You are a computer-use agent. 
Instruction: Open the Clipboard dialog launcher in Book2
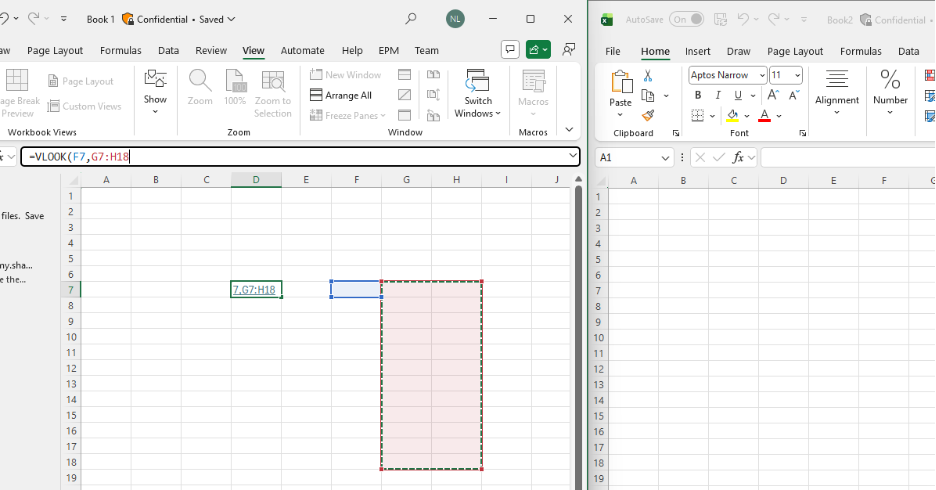[x=676, y=133]
